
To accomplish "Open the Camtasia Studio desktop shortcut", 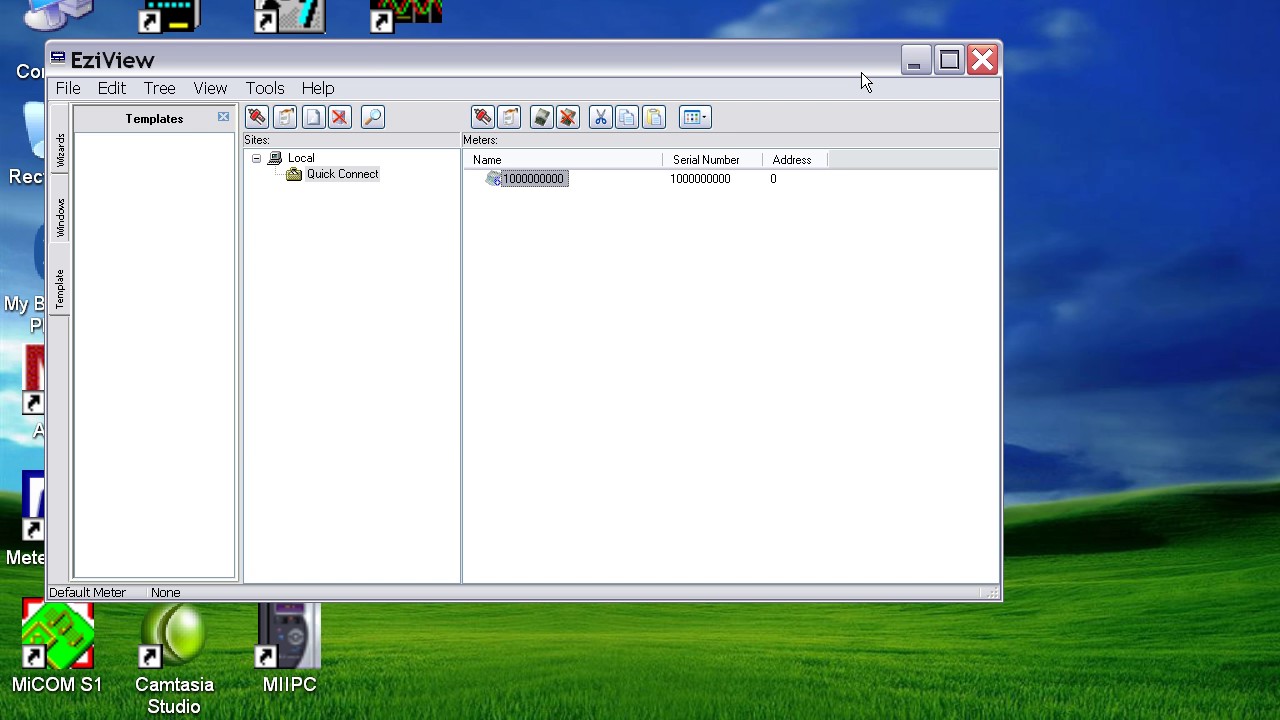I will click(174, 660).
